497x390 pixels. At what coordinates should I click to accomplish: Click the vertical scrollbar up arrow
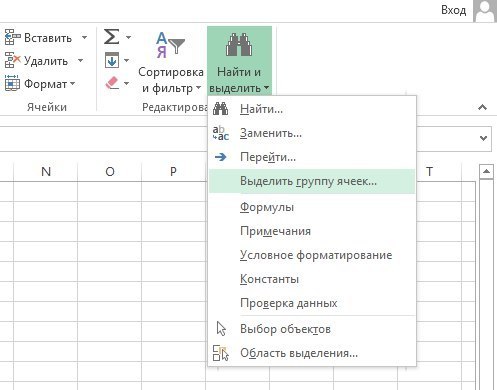486,172
